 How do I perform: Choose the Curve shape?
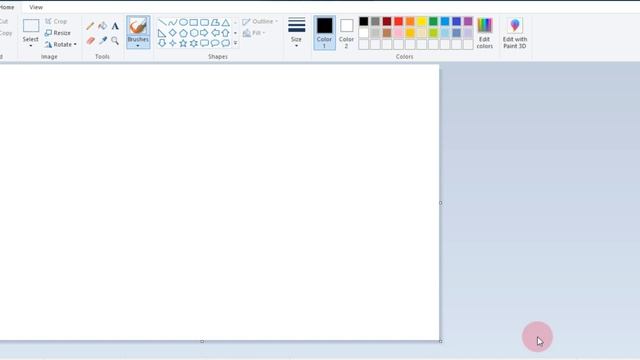173,22
